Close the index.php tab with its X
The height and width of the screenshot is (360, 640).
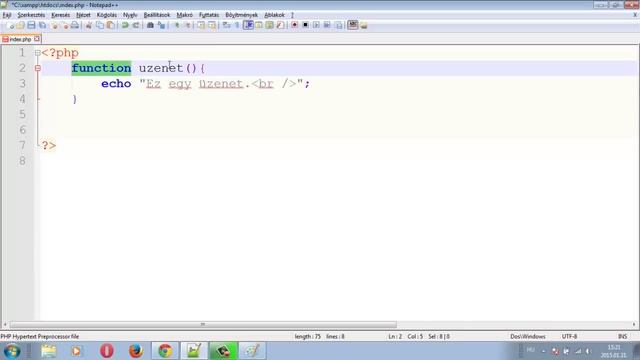point(37,39)
